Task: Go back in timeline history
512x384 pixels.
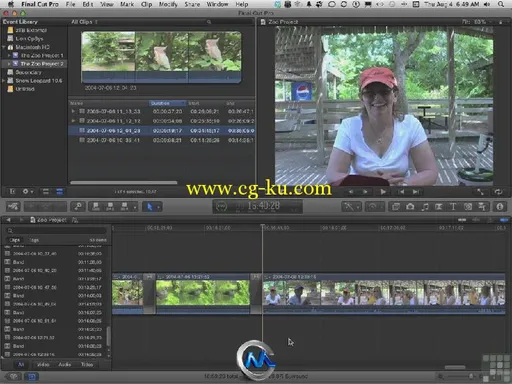Action: (9, 220)
